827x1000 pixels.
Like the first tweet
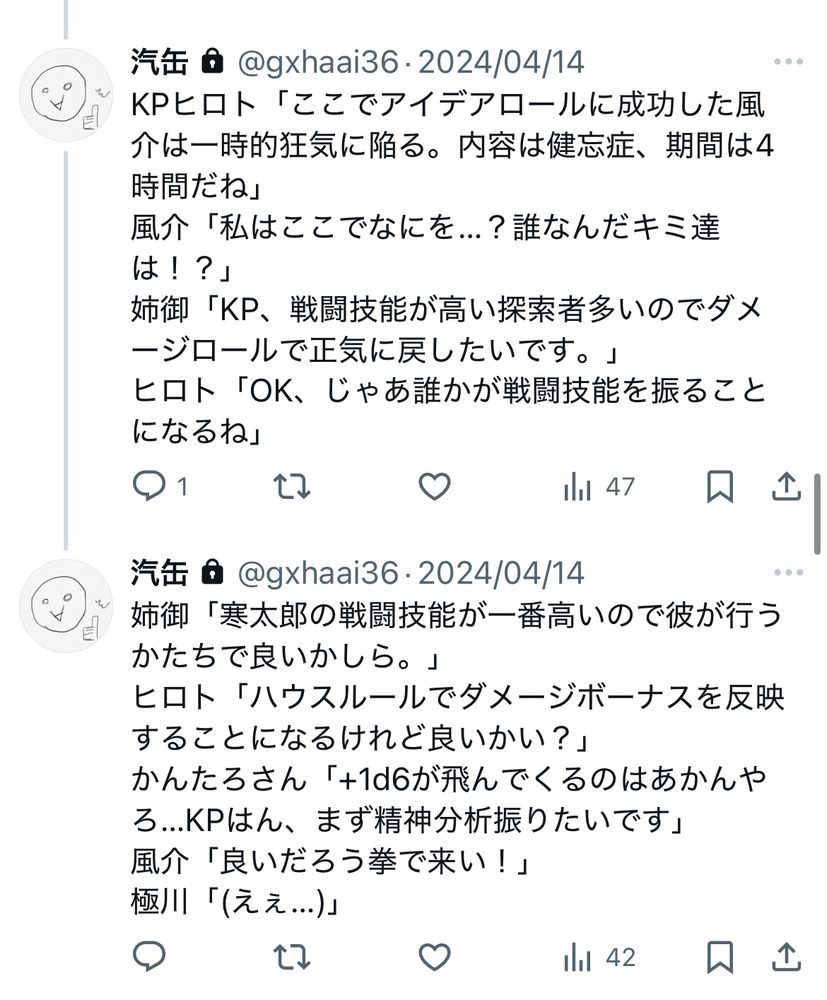click(434, 487)
